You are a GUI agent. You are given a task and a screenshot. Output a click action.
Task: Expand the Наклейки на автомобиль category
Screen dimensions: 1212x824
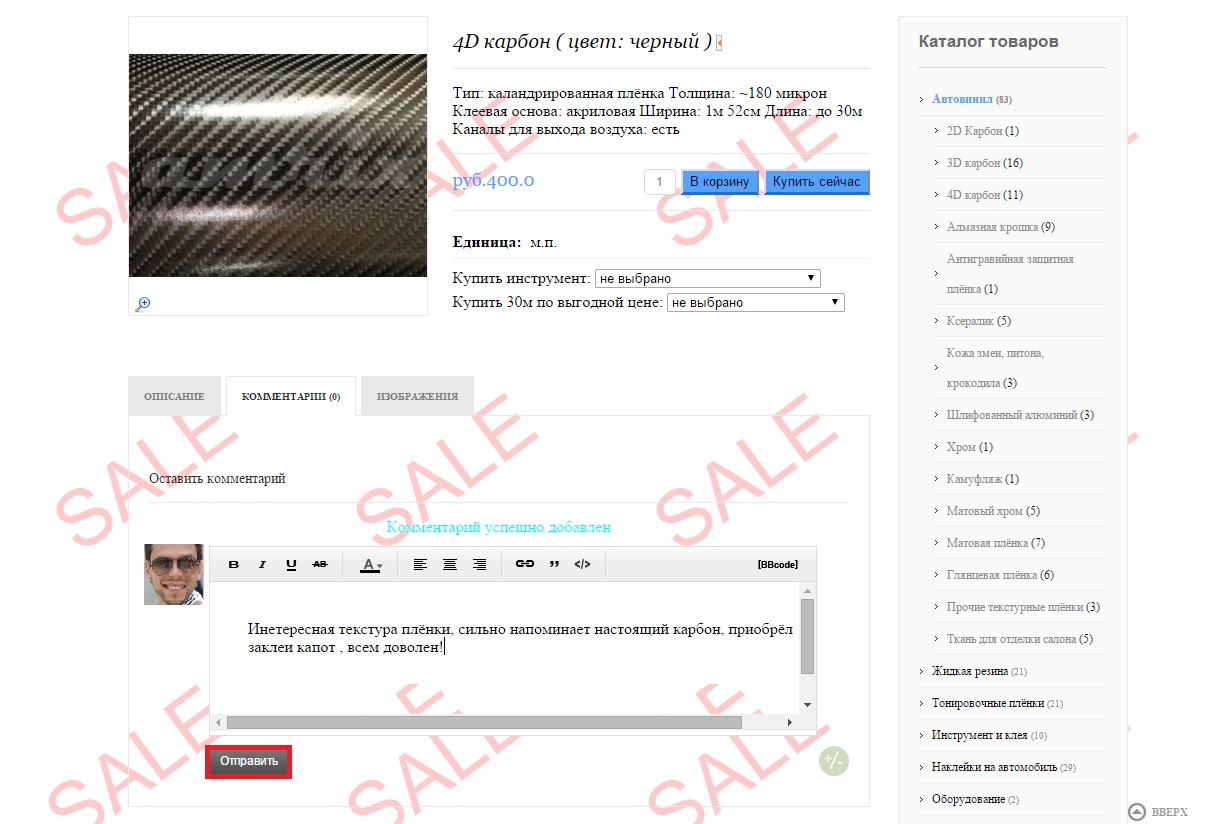tap(922, 767)
